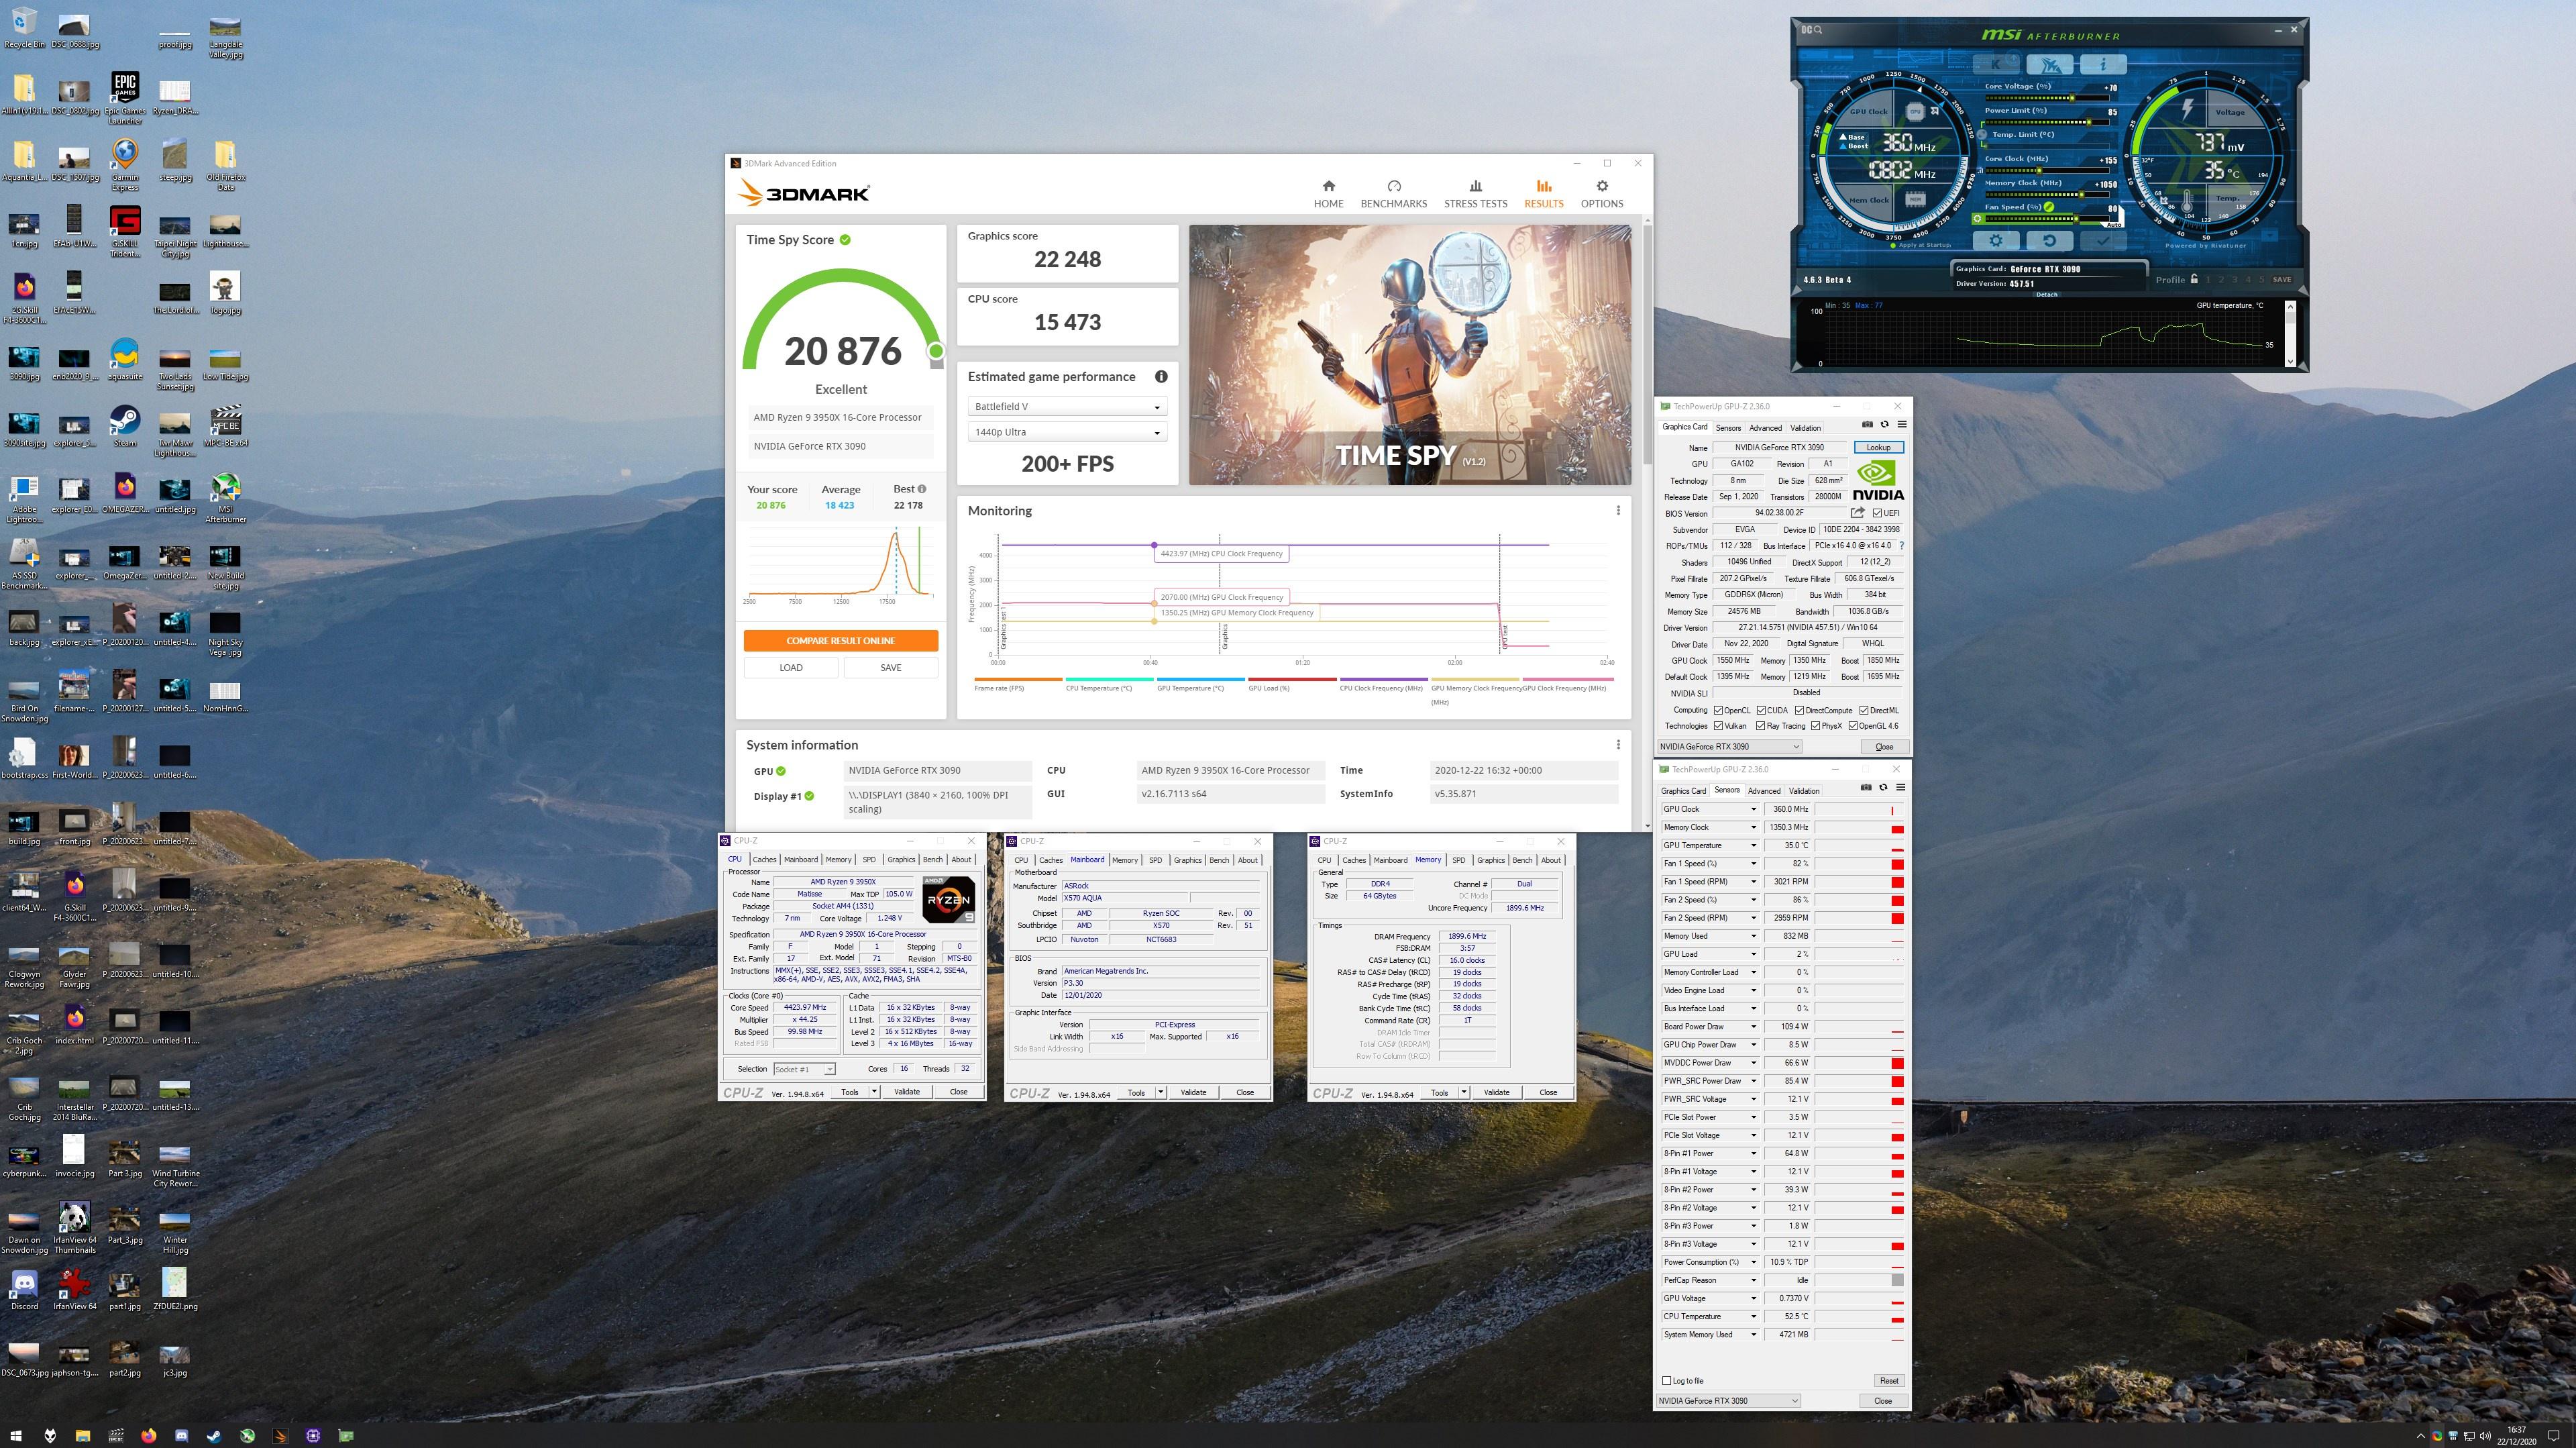Click the Bus Interface question mark in GPU-Z
The image size is (2576, 1448).
coord(1901,546)
